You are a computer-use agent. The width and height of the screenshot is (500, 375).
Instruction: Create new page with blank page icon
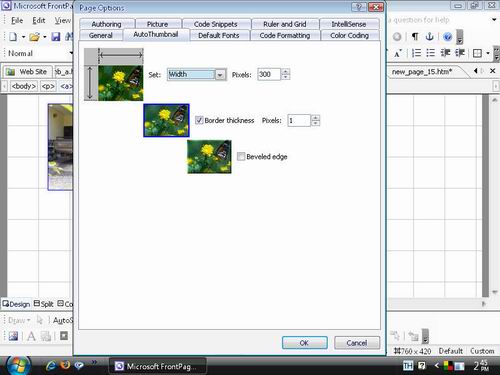pyautogui.click(x=13, y=37)
